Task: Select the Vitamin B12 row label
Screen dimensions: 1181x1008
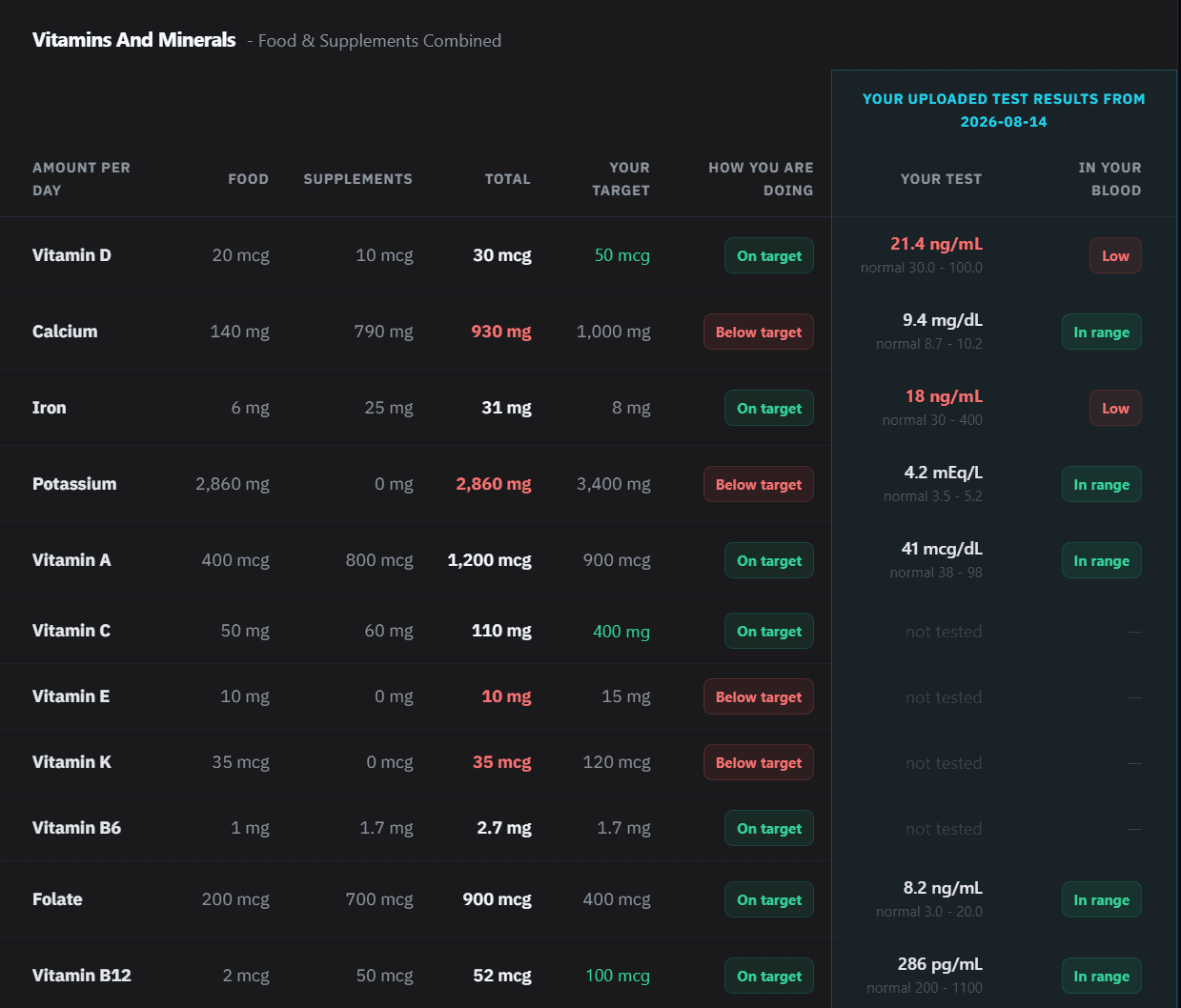Action: click(81, 976)
